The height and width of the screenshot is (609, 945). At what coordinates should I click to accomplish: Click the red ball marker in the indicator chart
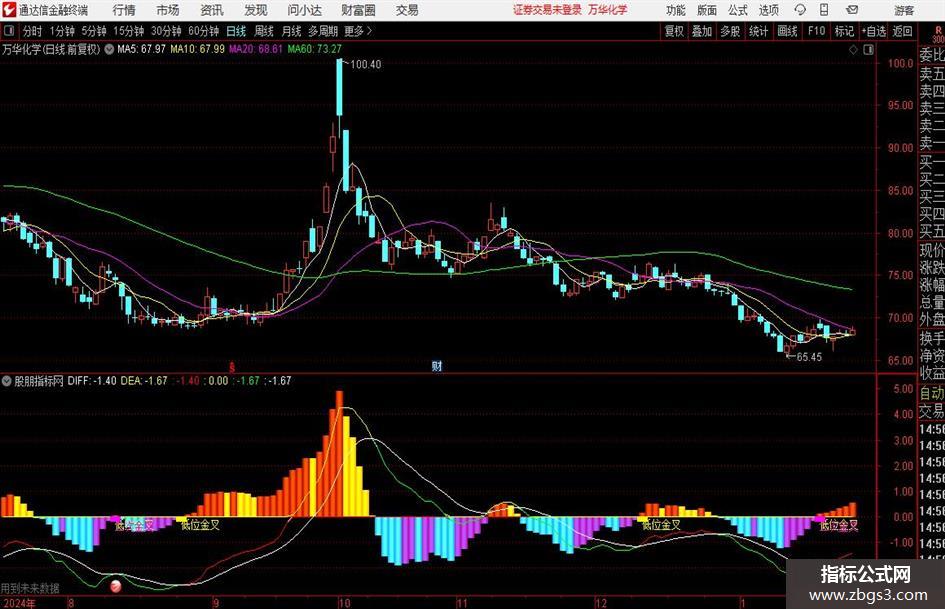pyautogui.click(x=116, y=585)
